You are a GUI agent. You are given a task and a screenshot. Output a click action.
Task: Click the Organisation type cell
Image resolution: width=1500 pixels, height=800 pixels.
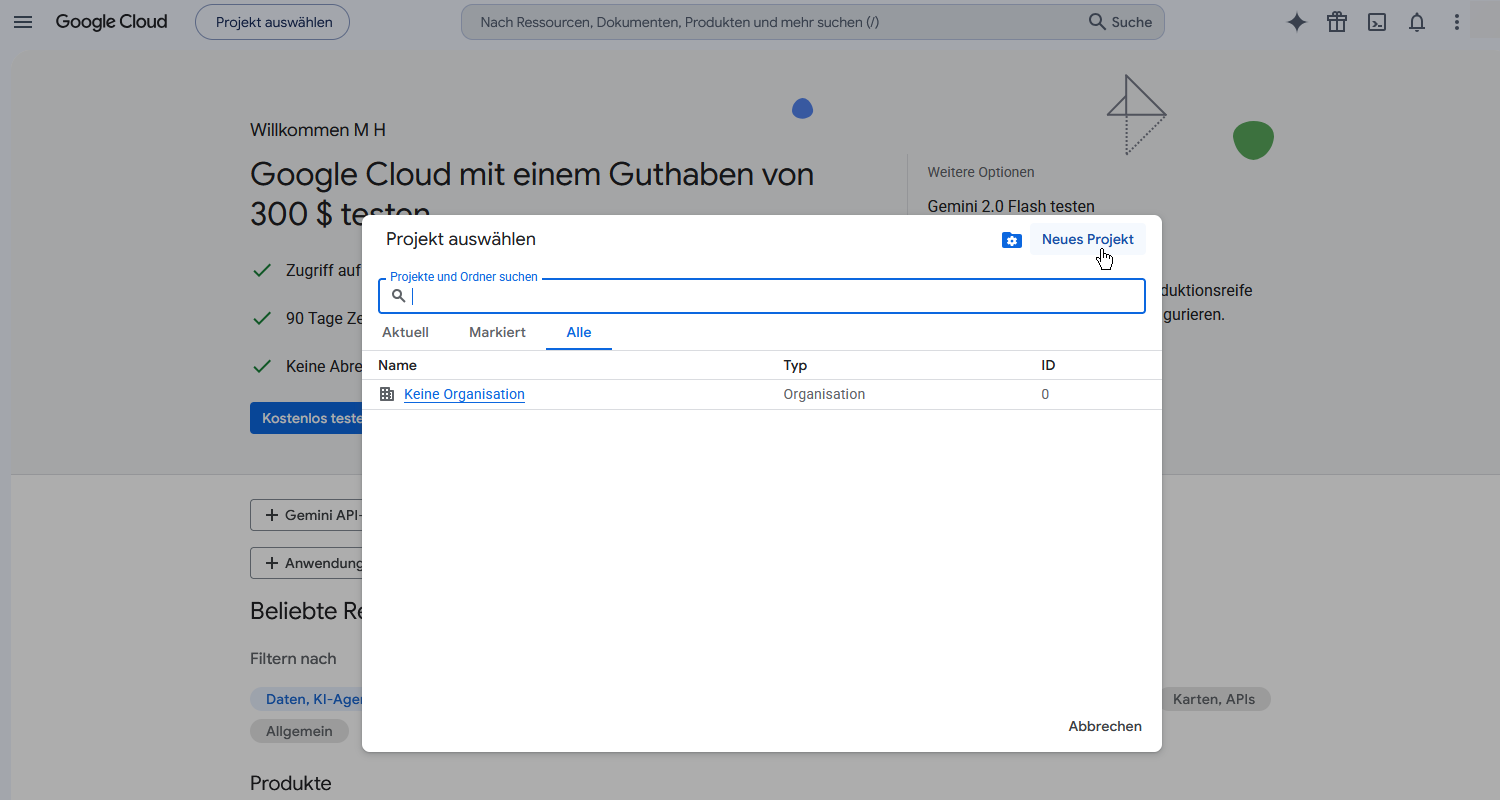[x=824, y=394]
